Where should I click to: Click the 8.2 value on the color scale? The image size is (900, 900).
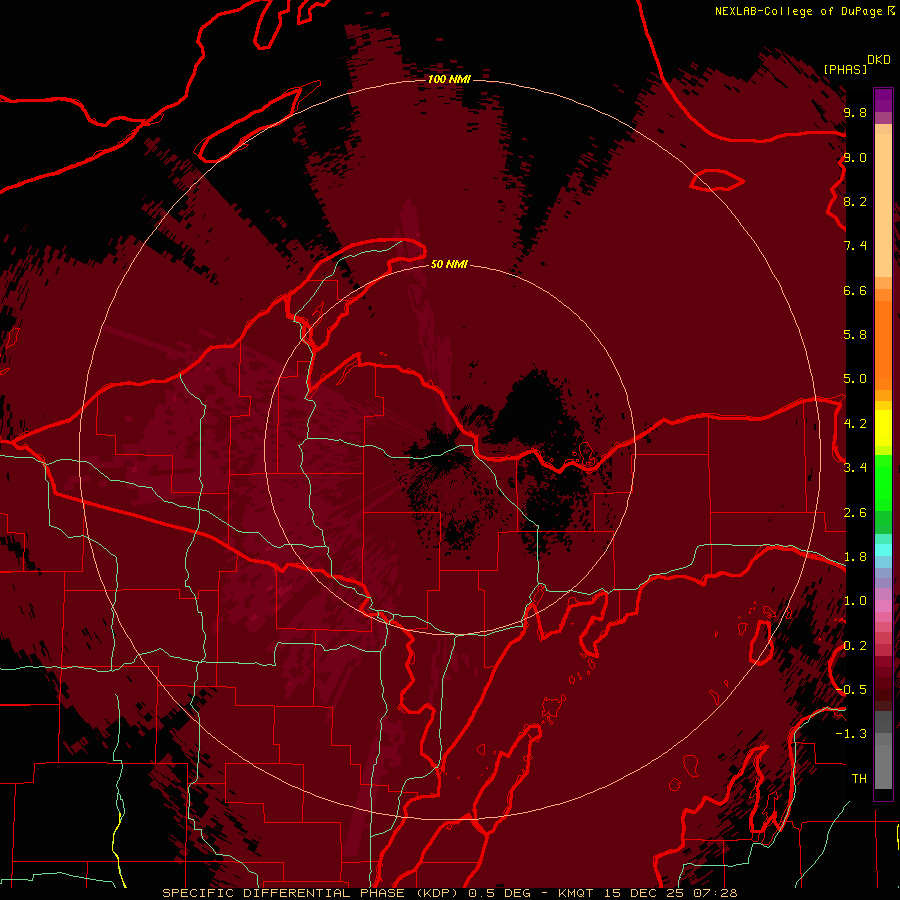click(x=855, y=201)
